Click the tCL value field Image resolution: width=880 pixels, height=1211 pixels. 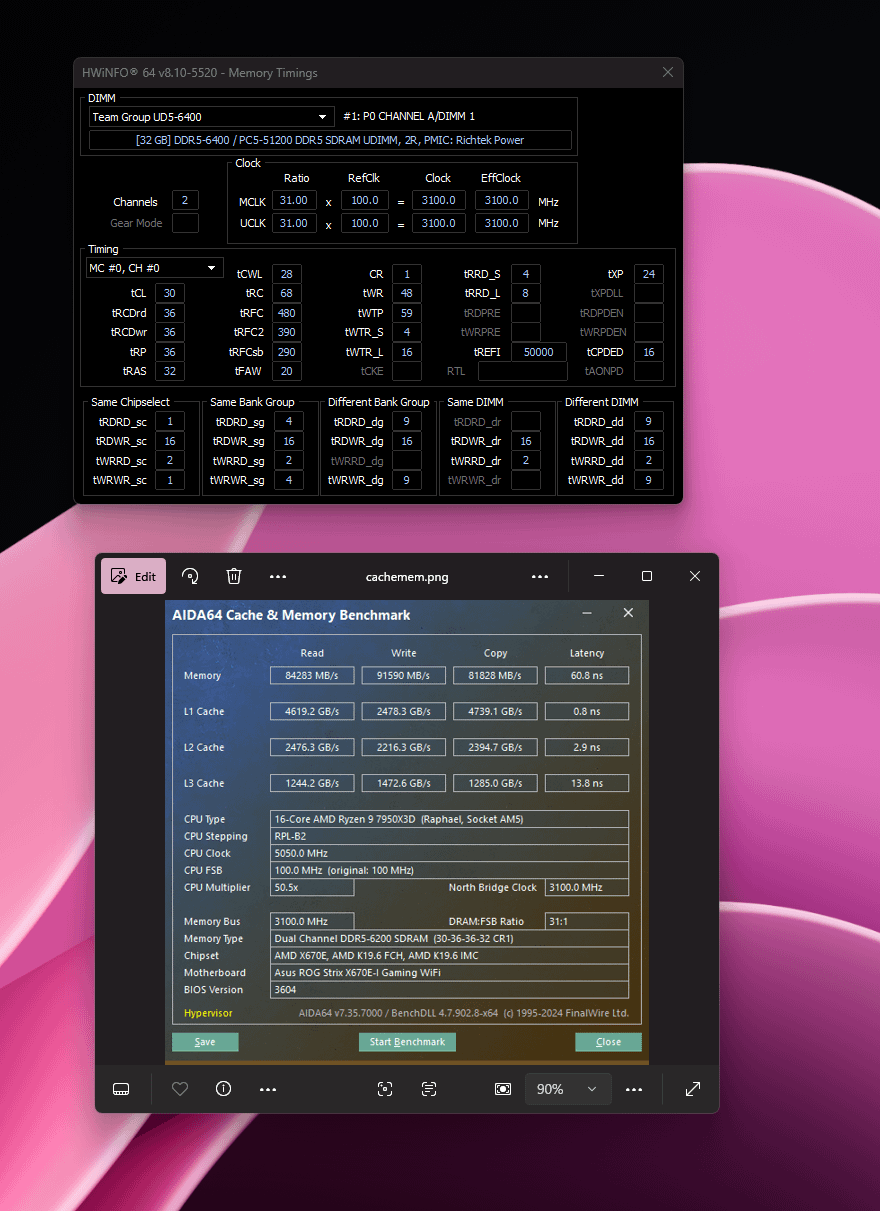click(169, 293)
